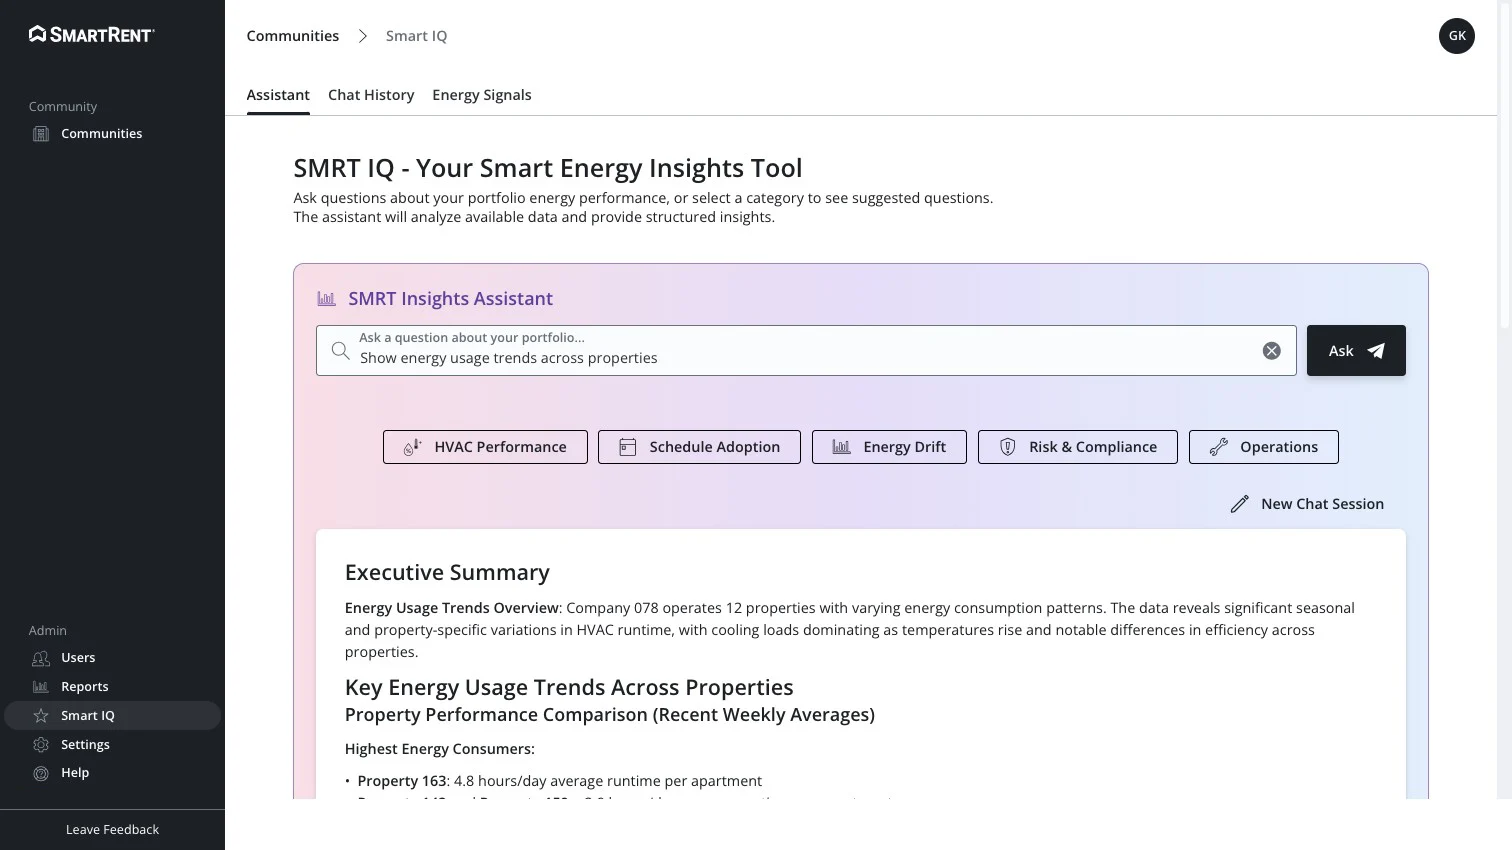Image resolution: width=1512 pixels, height=850 pixels.
Task: Start a New Chat Session
Action: 1307,504
